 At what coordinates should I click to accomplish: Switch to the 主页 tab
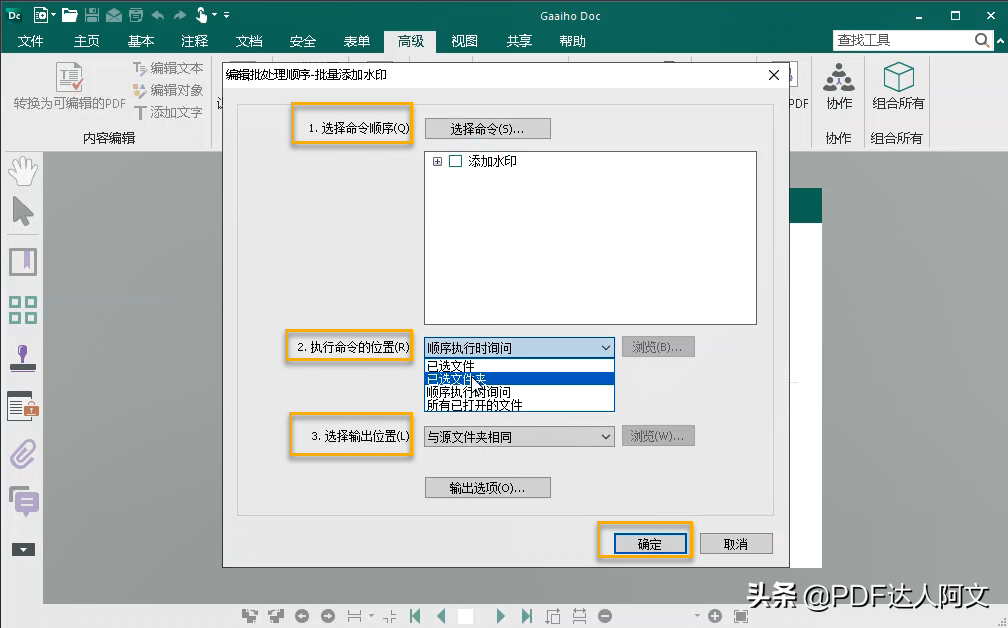(x=86, y=41)
